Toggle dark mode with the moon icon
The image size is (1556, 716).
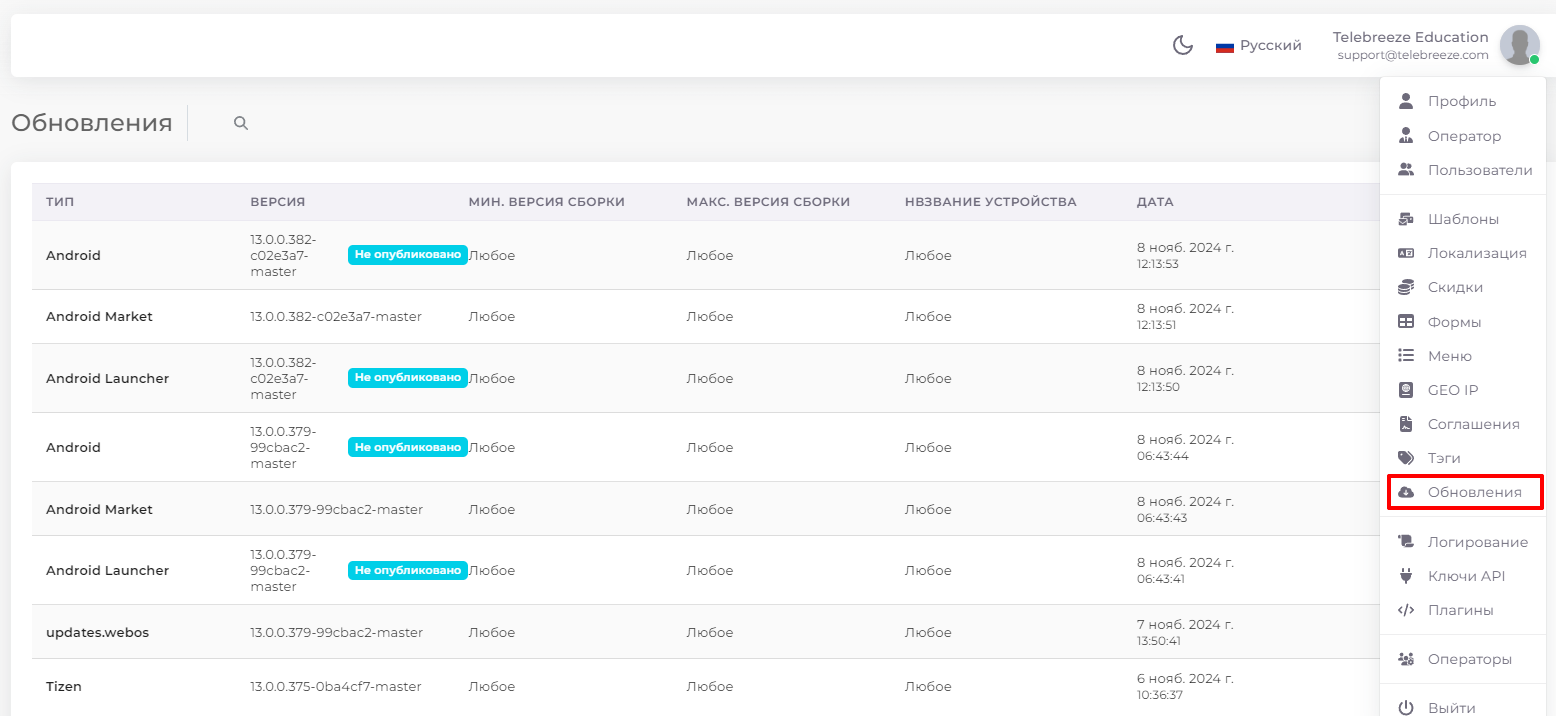[1183, 45]
